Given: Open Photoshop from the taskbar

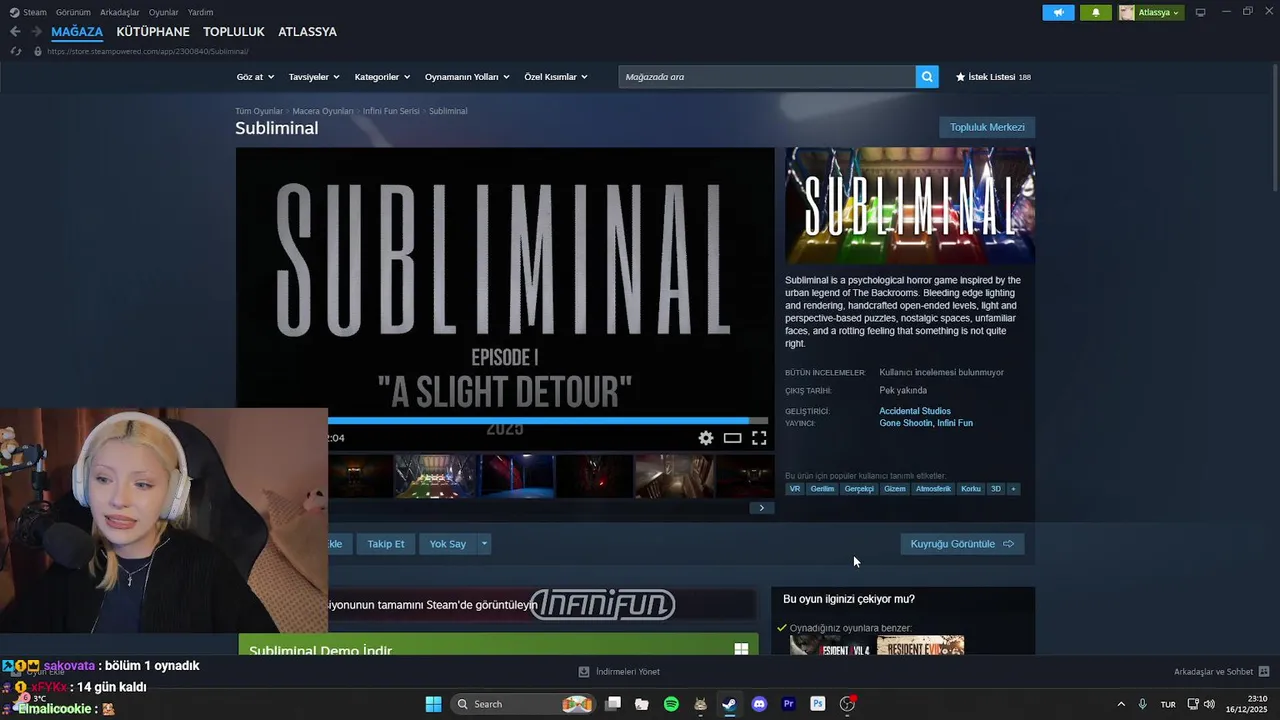Looking at the screenshot, I should [x=817, y=704].
